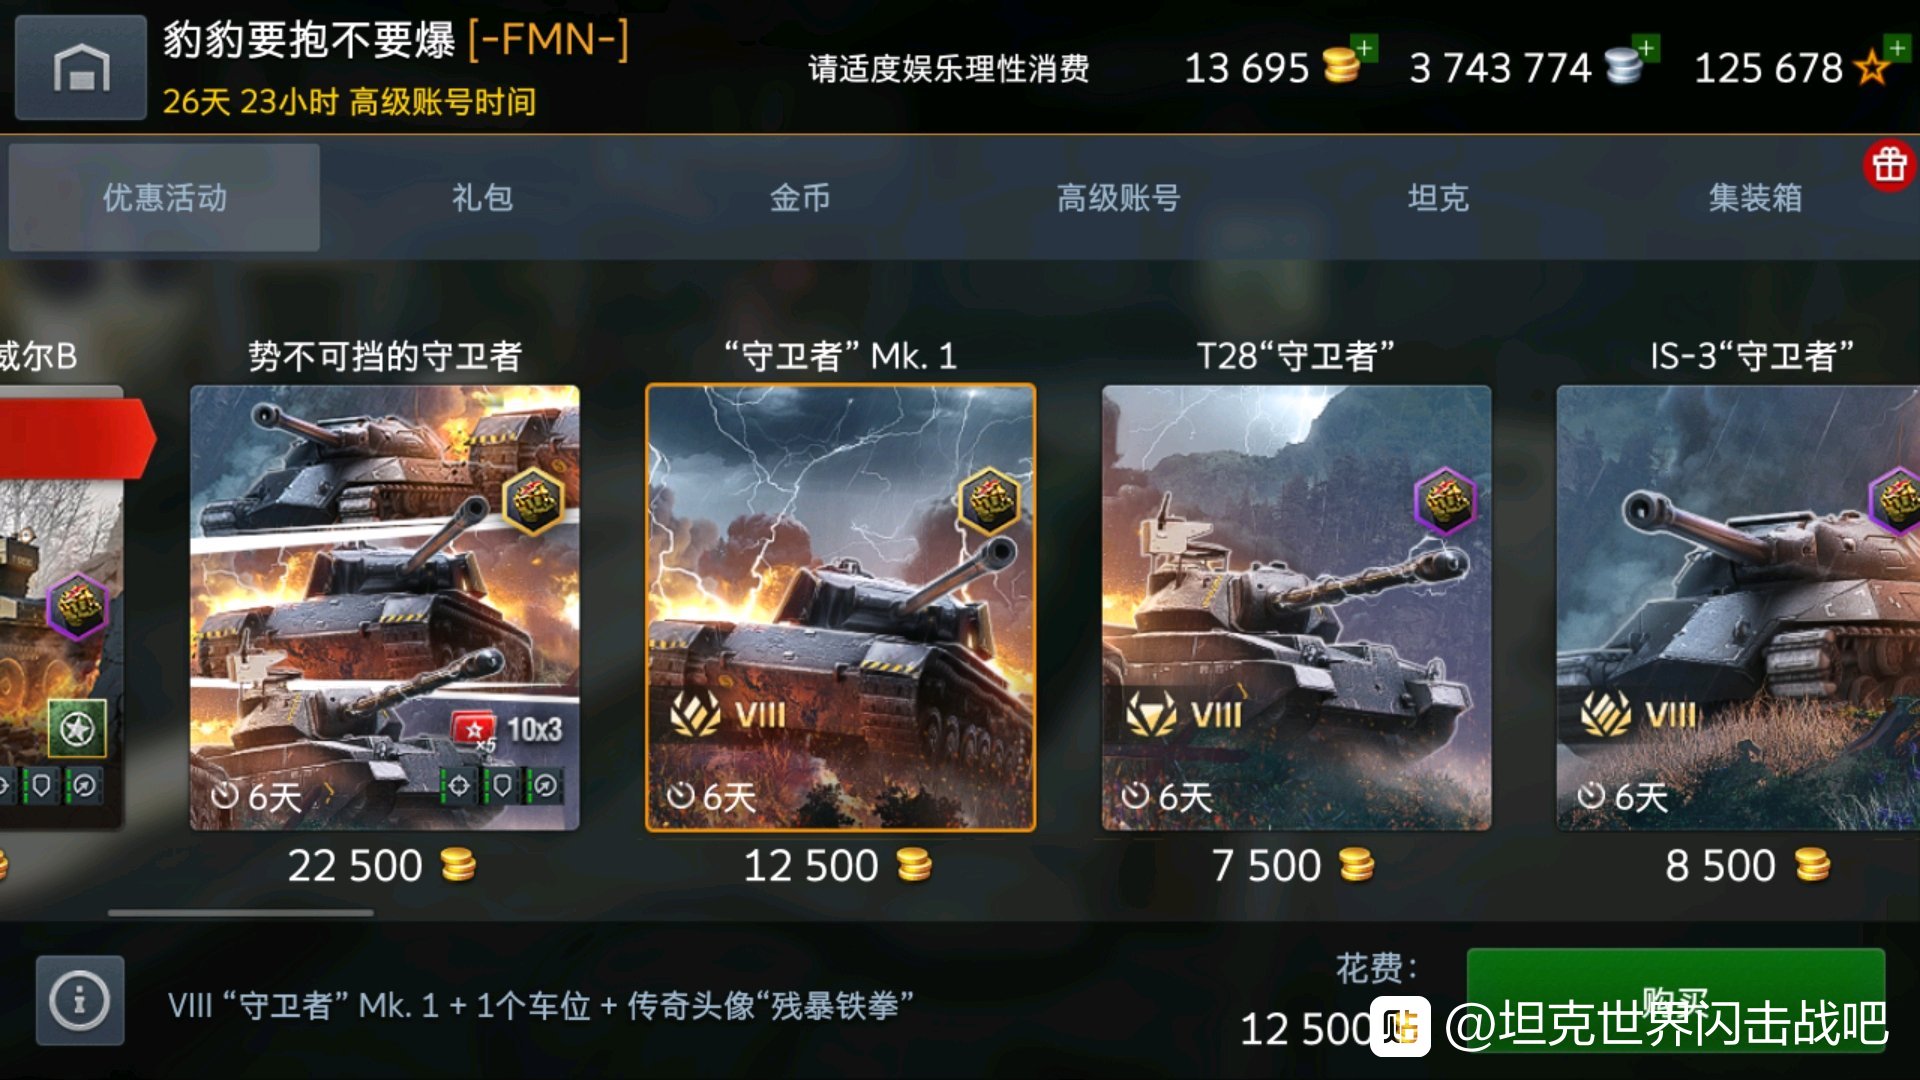Open the 高级账号 tab
This screenshot has width=1920, height=1080.
tap(1118, 197)
